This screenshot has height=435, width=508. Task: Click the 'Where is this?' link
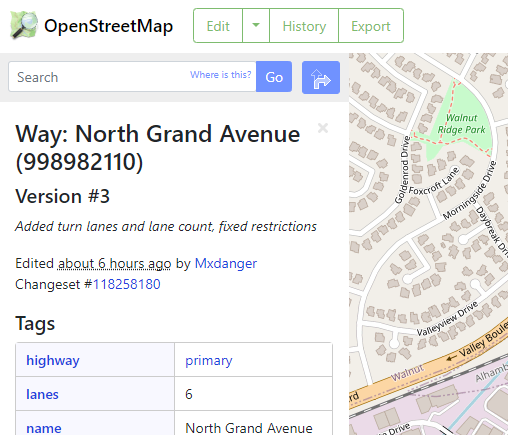pyautogui.click(x=220, y=74)
